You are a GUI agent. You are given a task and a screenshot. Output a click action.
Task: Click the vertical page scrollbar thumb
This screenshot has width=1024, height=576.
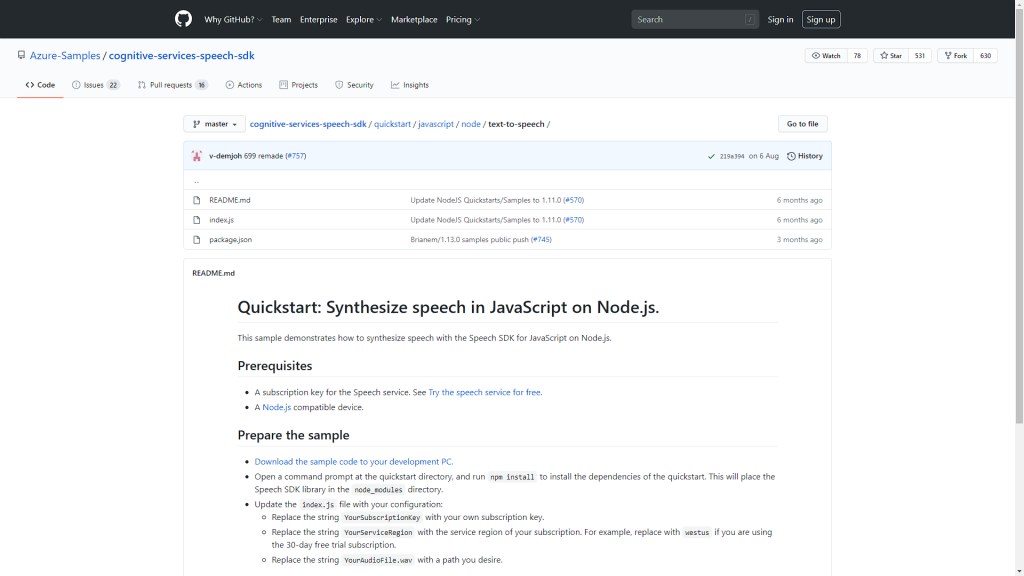pyautogui.click(x=1019, y=214)
